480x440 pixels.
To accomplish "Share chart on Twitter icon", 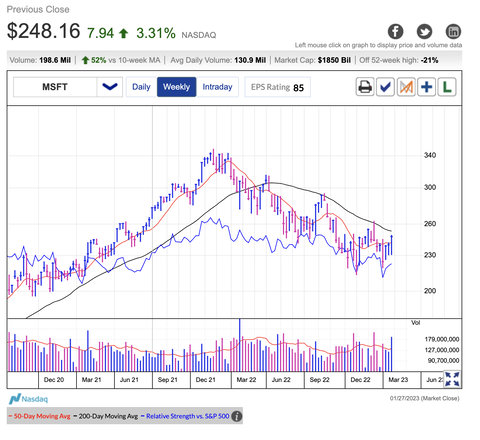I will pyautogui.click(x=424, y=32).
